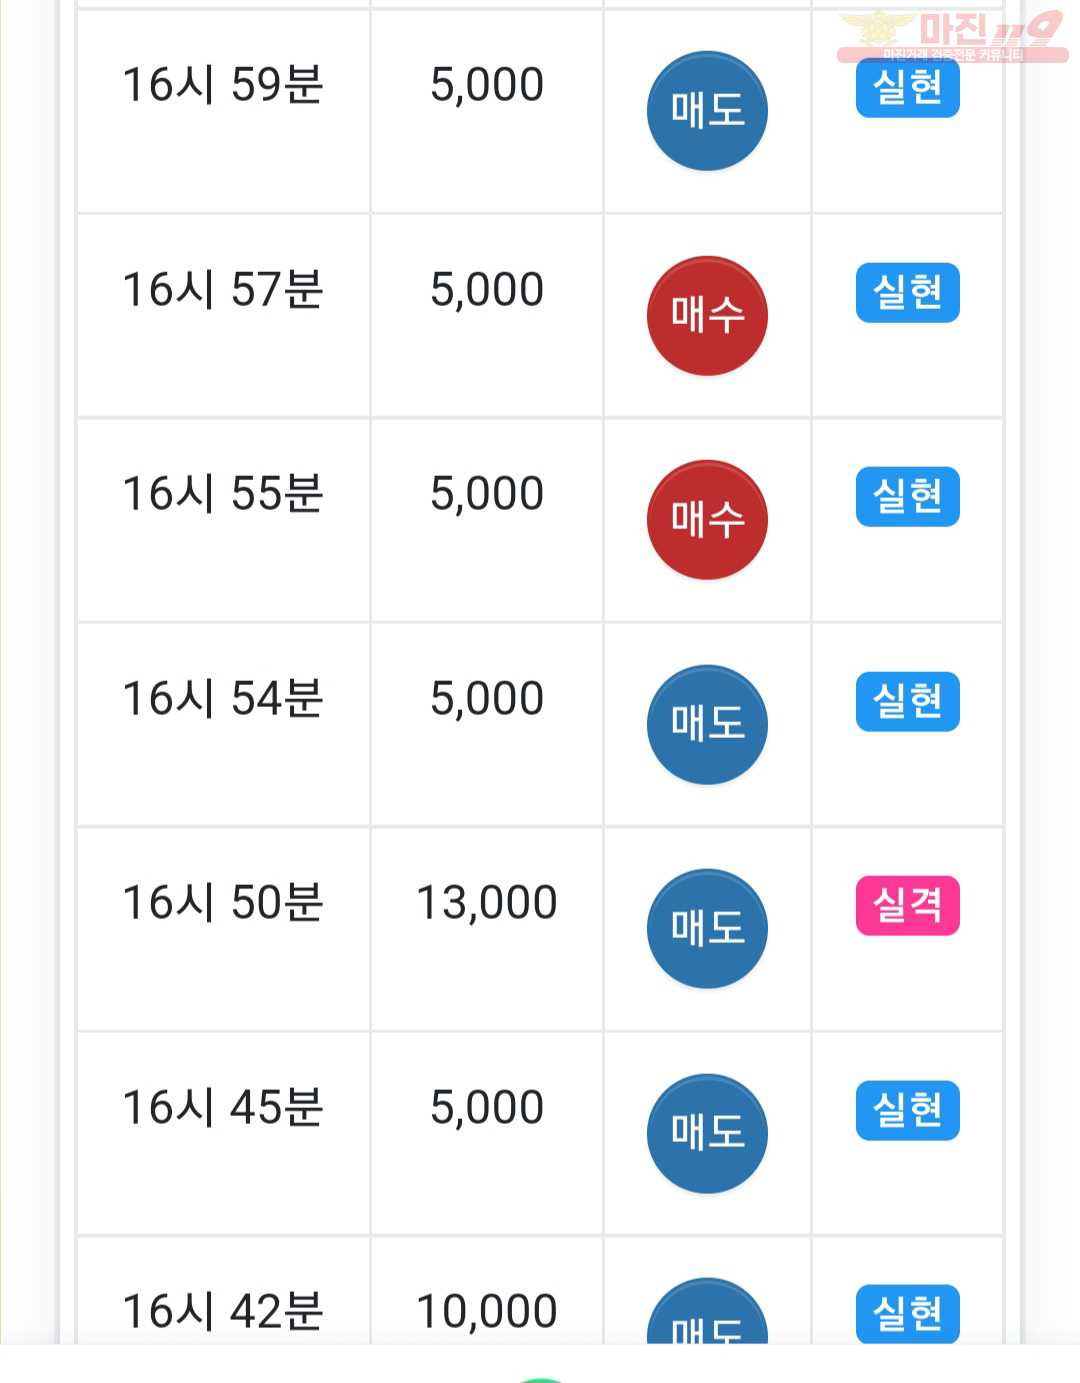1080x1383 pixels.
Task: Select the 5,000 amount in 16시 45분 row
Action: click(487, 1108)
